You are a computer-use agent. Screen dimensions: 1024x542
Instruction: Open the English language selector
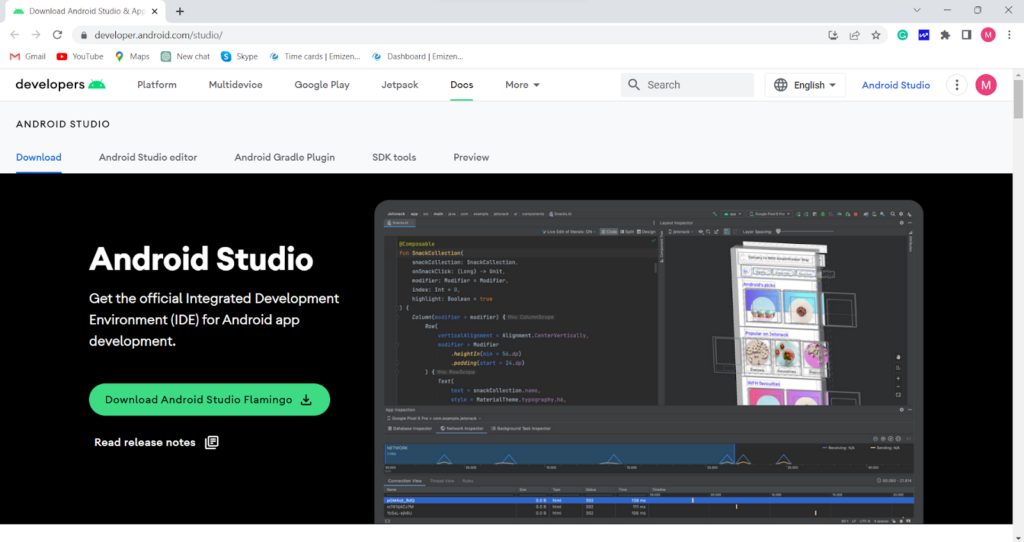pos(805,85)
